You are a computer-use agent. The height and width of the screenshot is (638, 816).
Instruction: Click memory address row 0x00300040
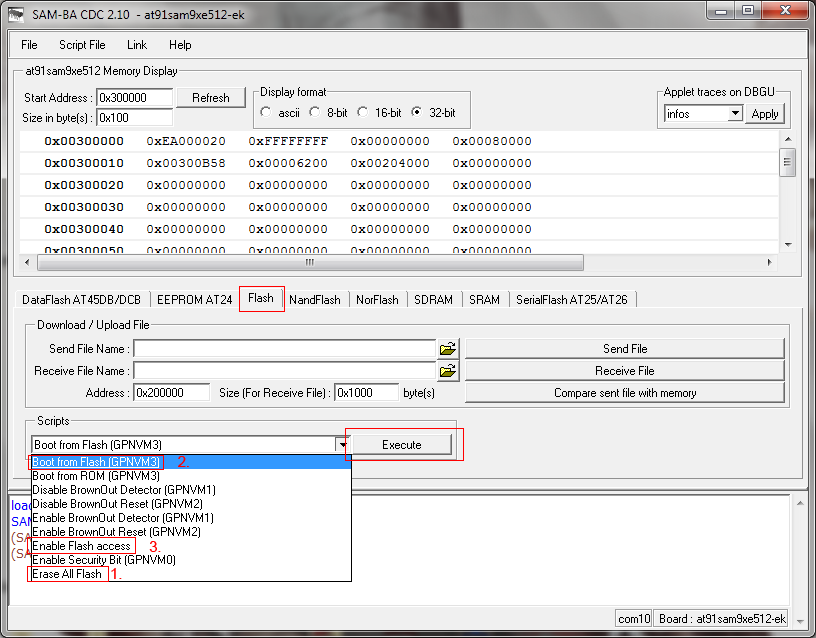84,229
